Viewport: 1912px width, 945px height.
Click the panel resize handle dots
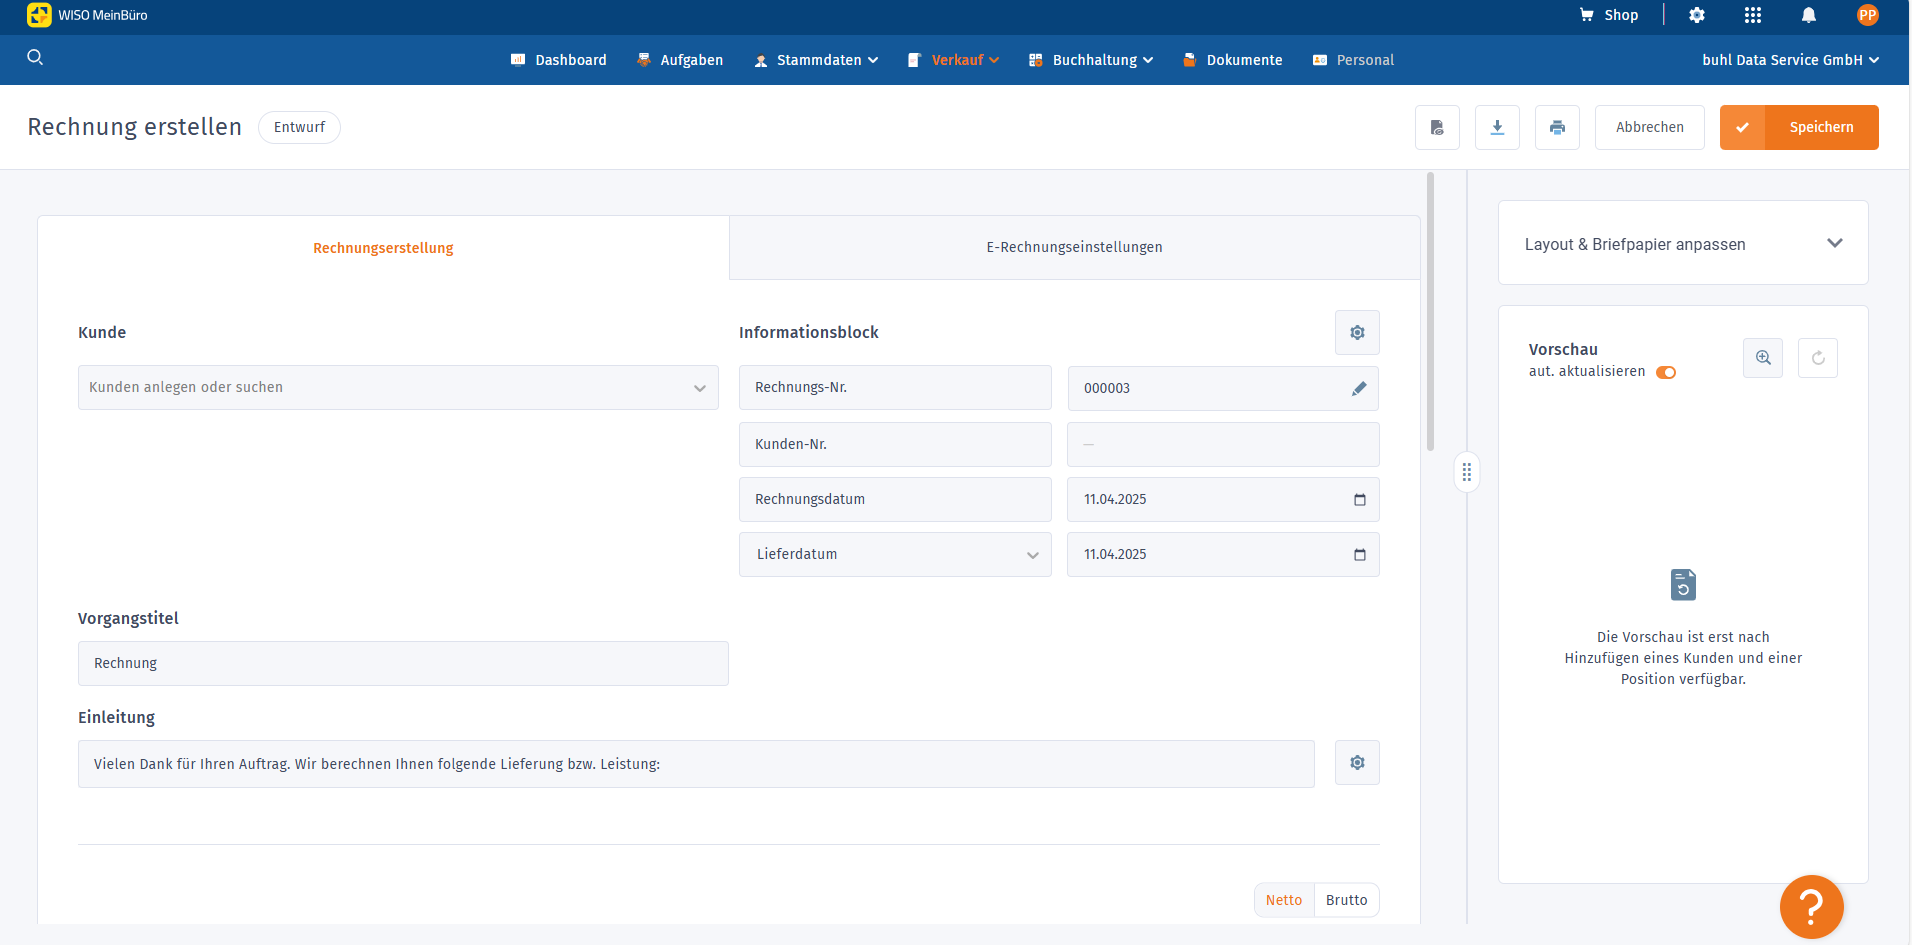pyautogui.click(x=1466, y=472)
